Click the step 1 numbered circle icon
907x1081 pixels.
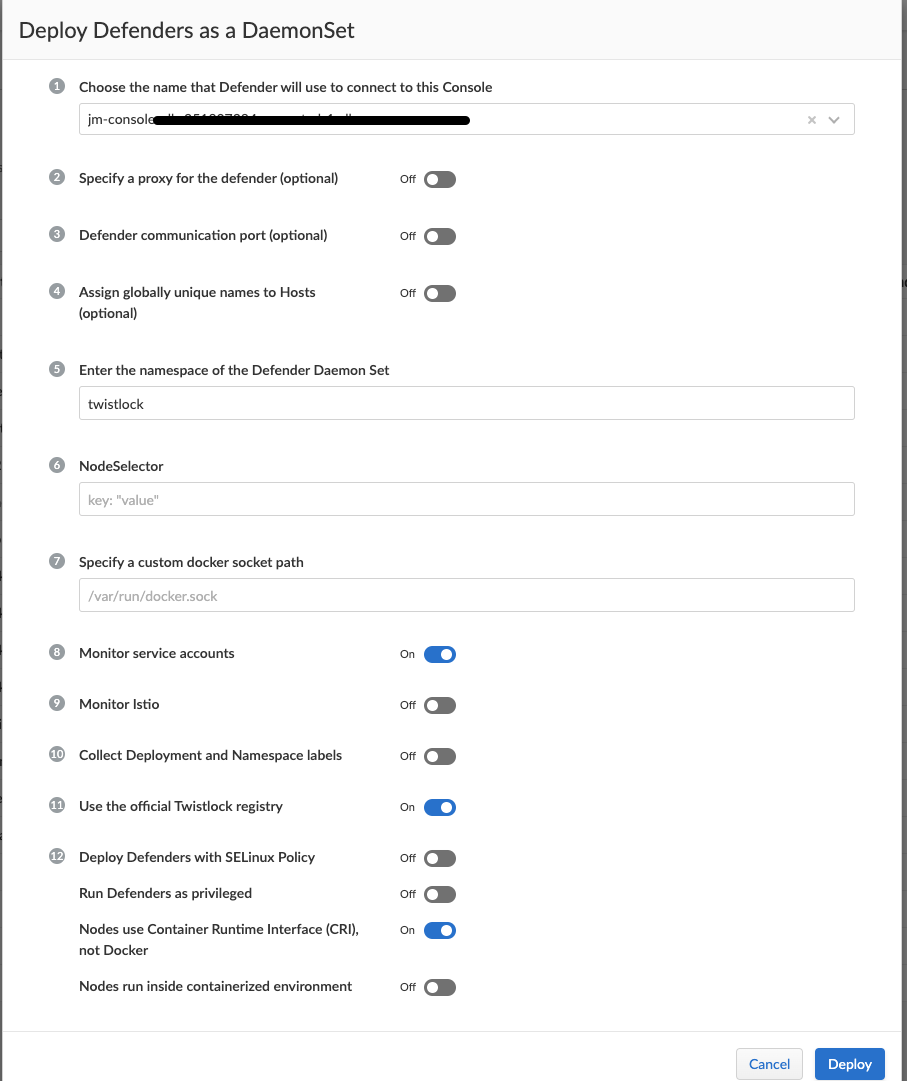[x=57, y=86]
